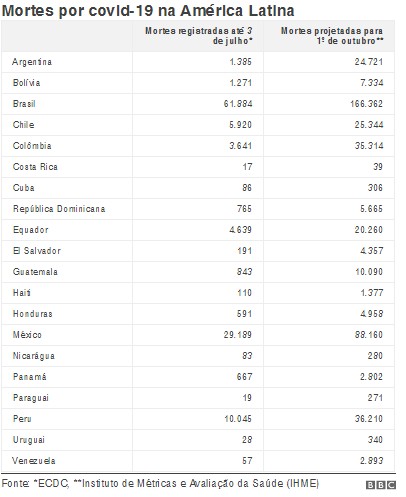Viewport: 406px width, 497px height.
Task: Select Chile's registered deaths 5.920
Action: point(240,125)
